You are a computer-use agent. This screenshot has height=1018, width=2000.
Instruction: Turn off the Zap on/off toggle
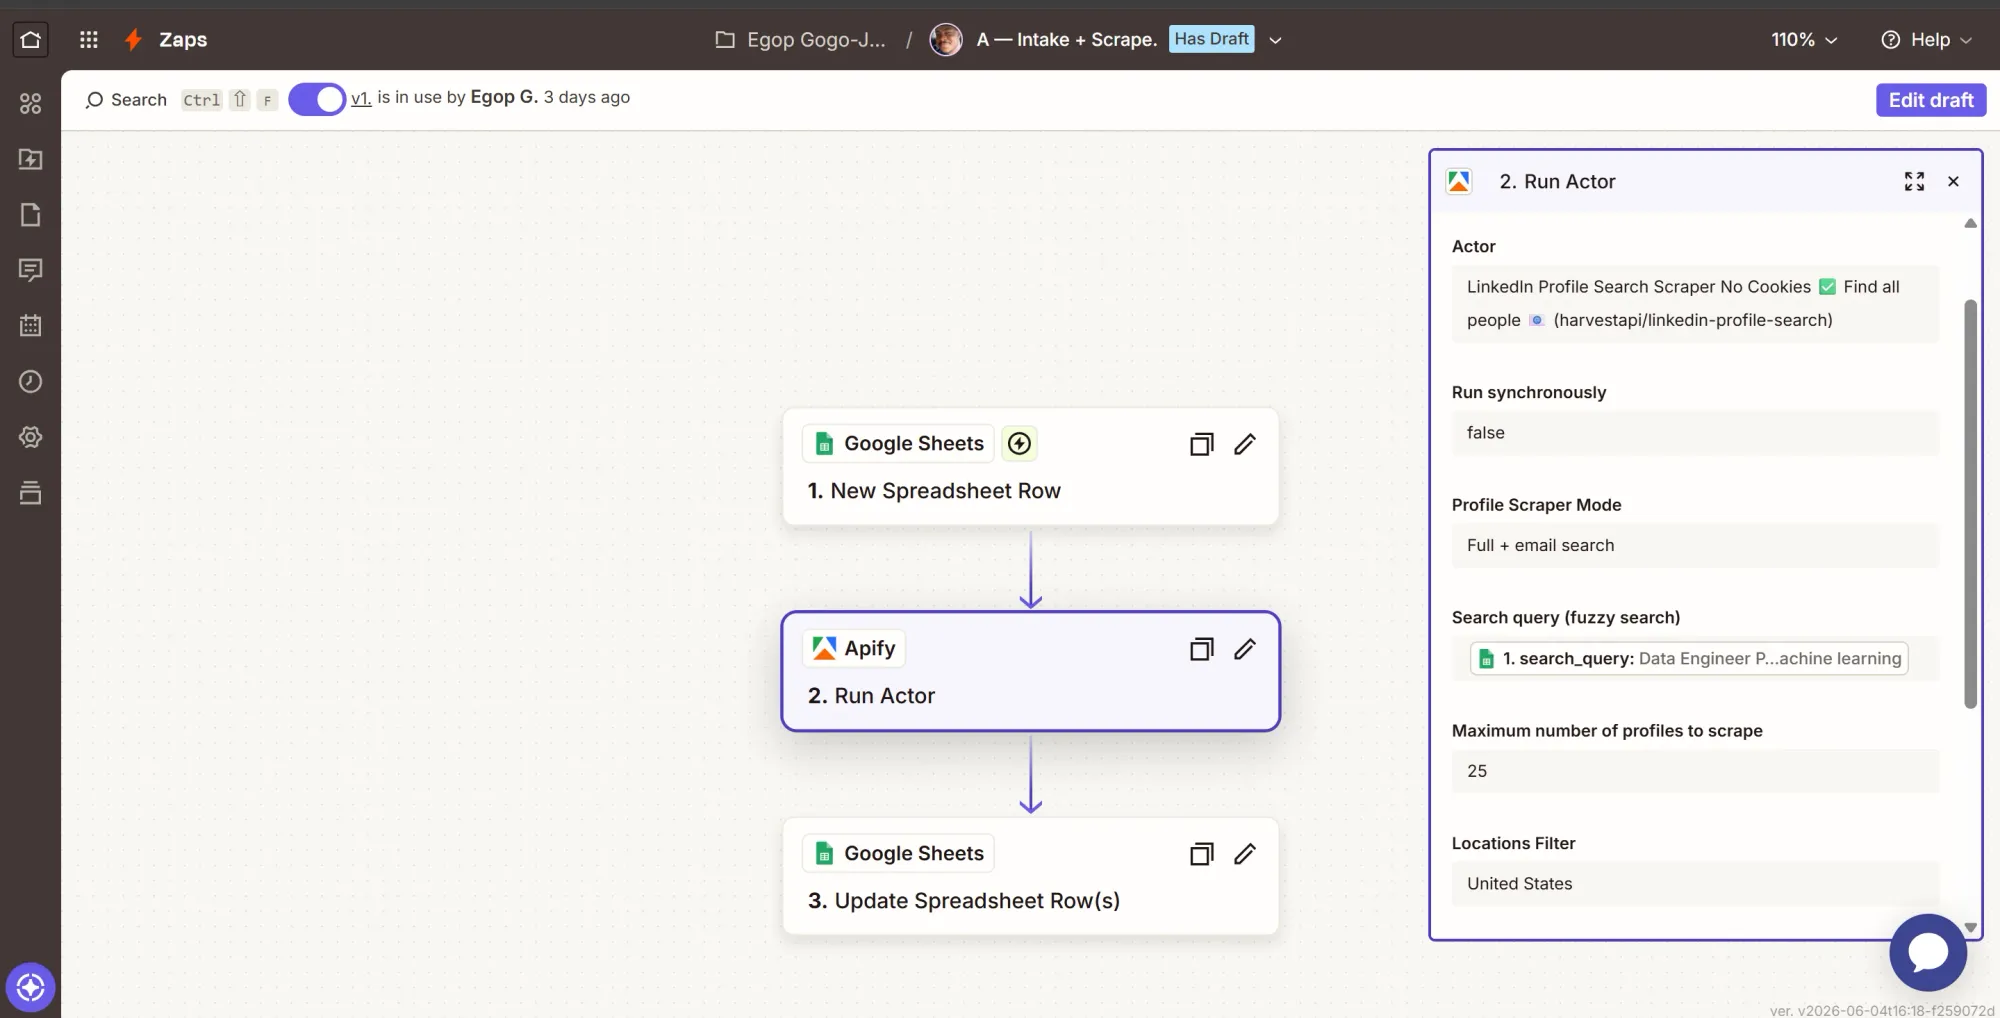click(317, 99)
